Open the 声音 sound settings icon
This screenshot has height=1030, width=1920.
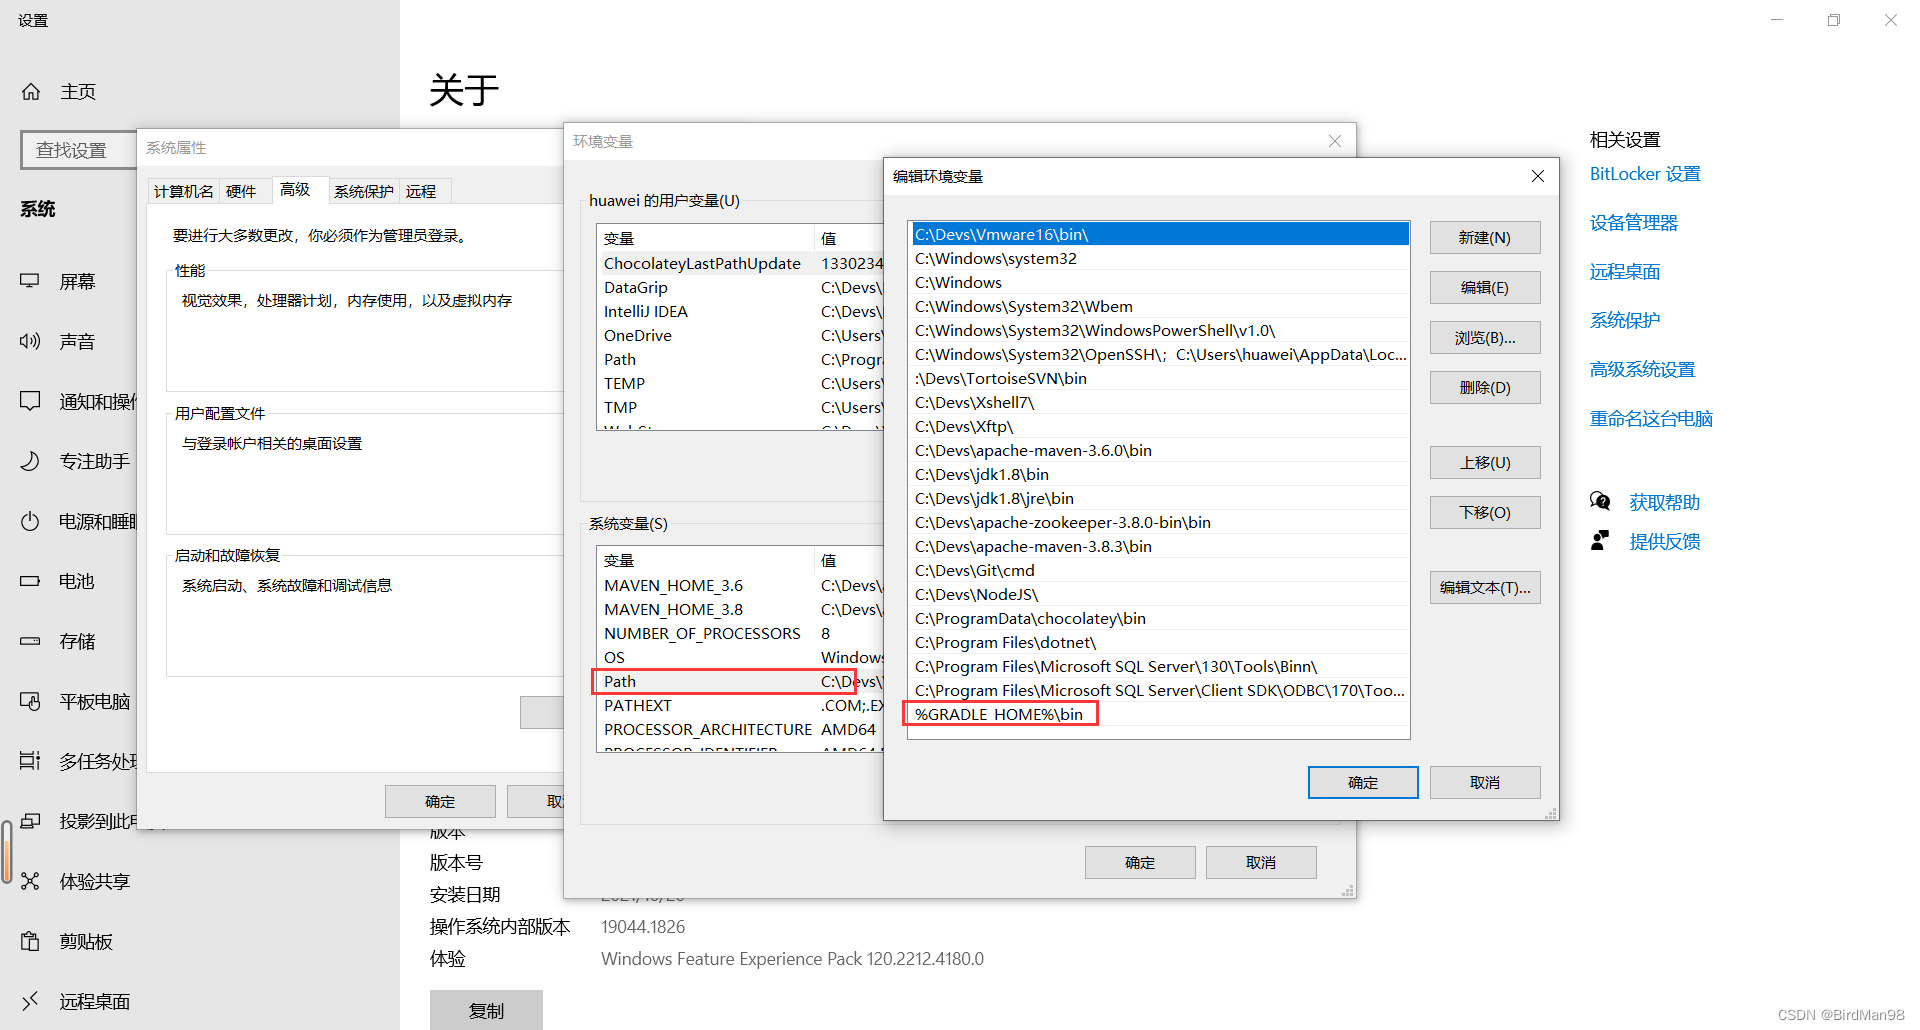[30, 341]
